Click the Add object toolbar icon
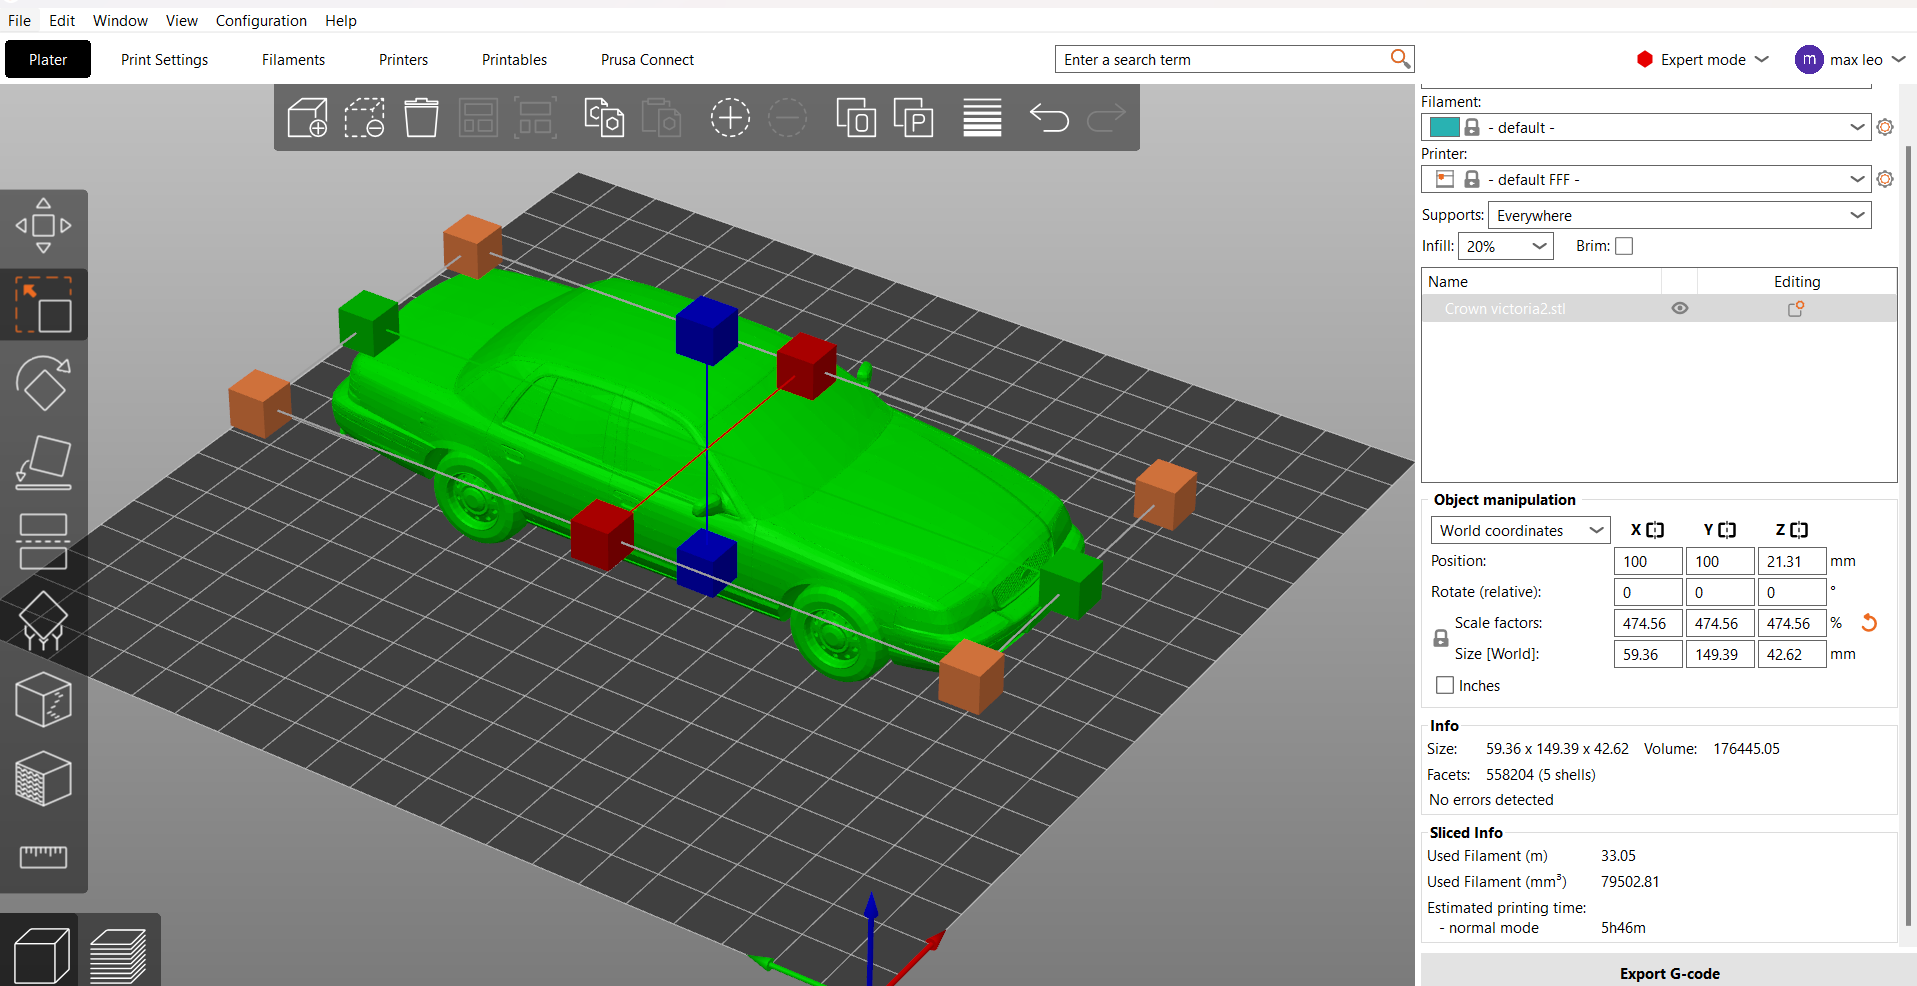Viewport: 1917px width, 986px height. (x=307, y=118)
